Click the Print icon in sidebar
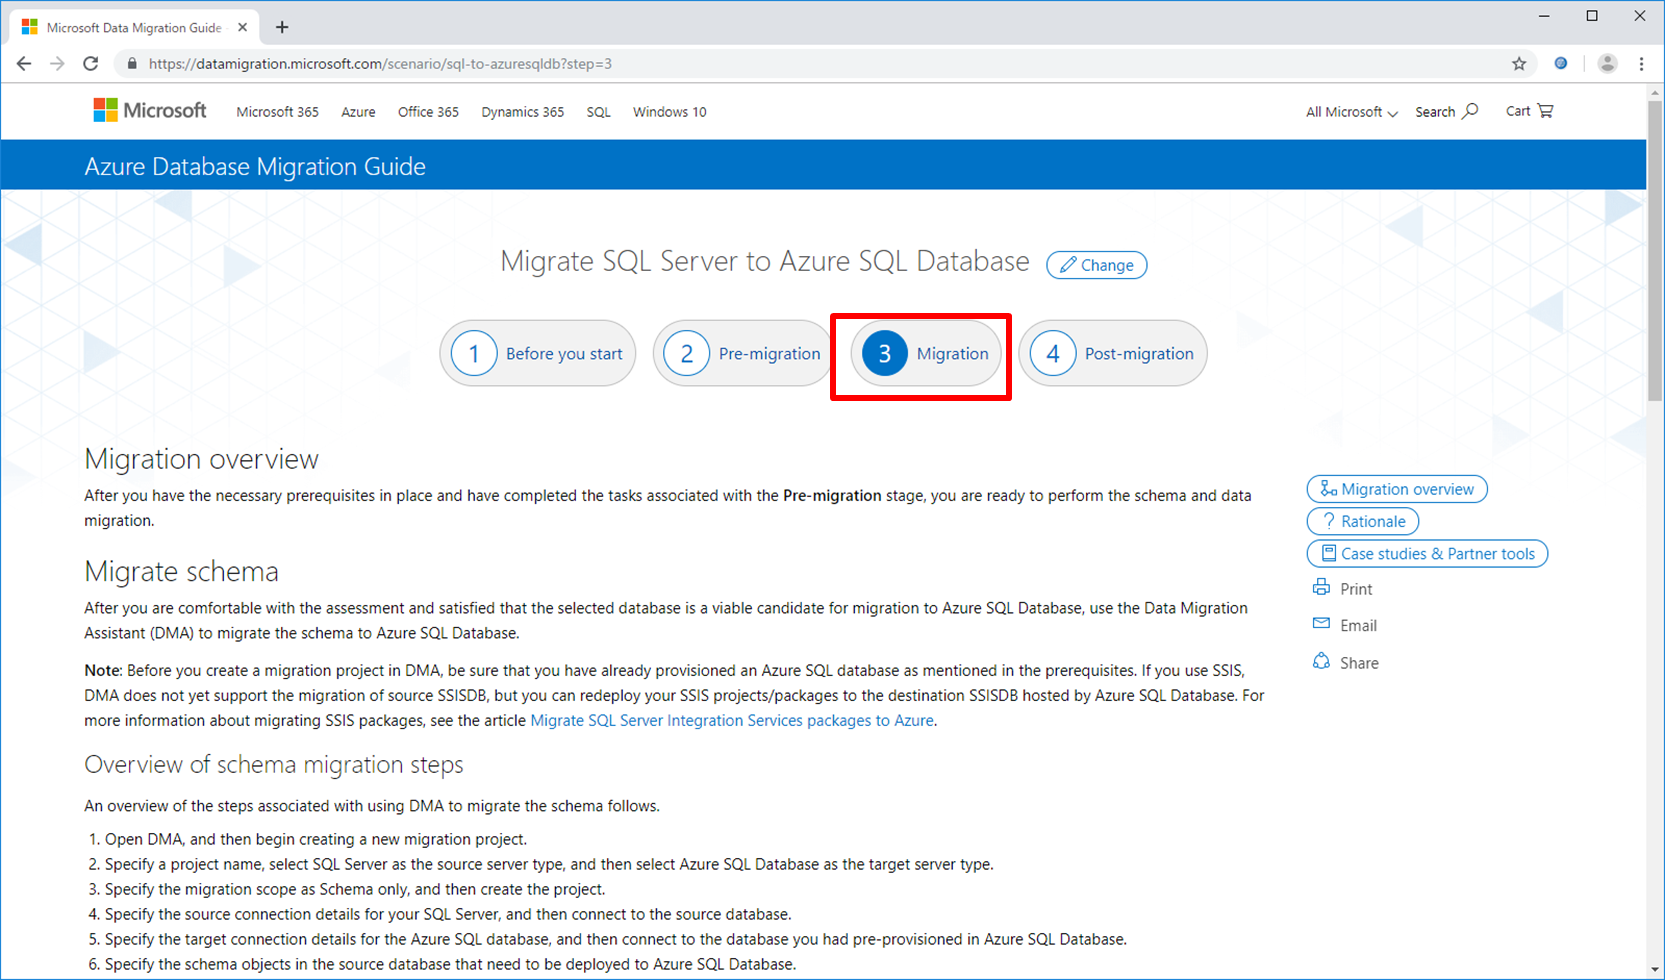The width and height of the screenshot is (1665, 980). pyautogui.click(x=1321, y=588)
